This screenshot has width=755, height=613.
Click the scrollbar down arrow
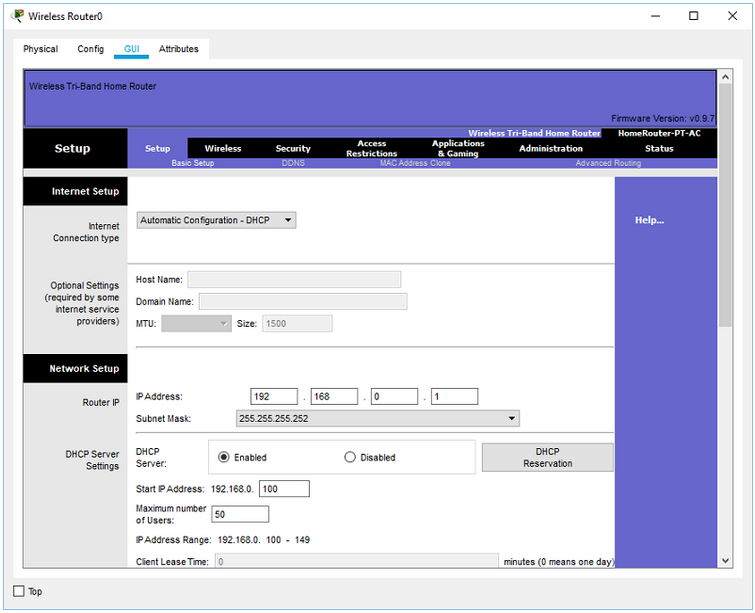725,561
